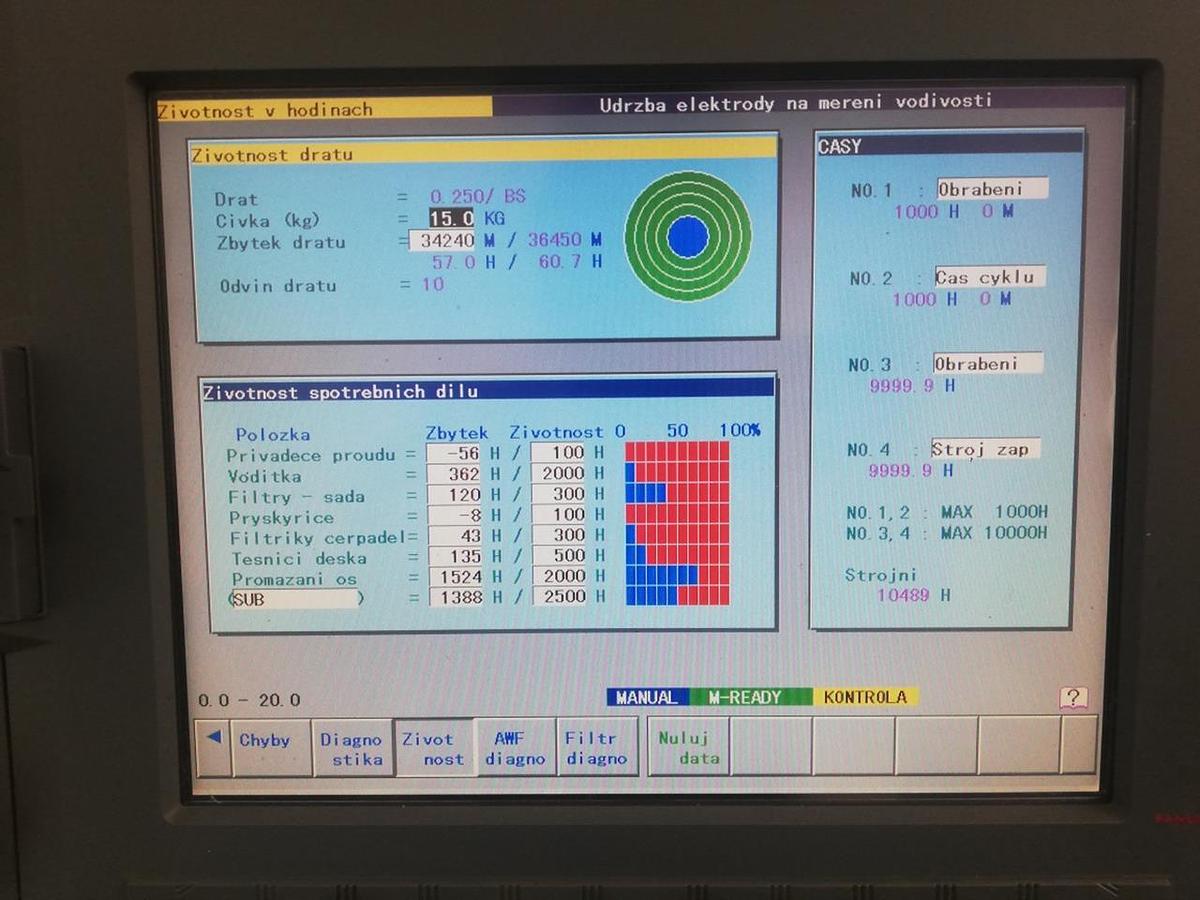1200x900 pixels.
Task: Click the Odvin dratu value 10
Action: (431, 284)
